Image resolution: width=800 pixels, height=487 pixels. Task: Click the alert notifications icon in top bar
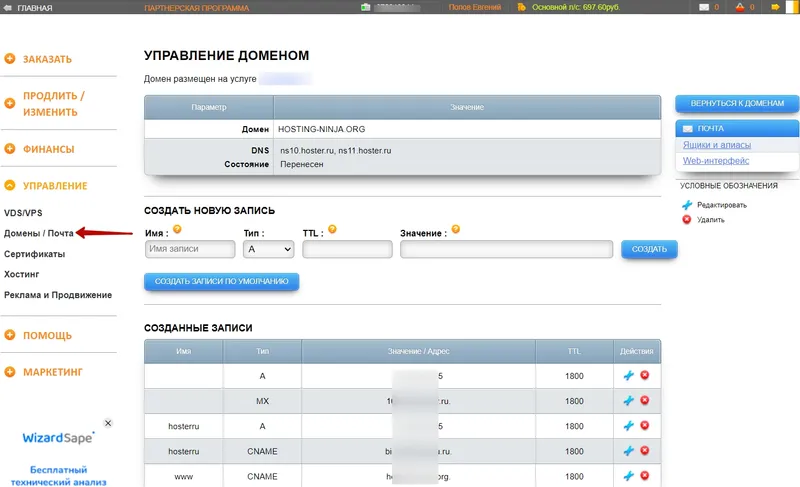point(740,7)
